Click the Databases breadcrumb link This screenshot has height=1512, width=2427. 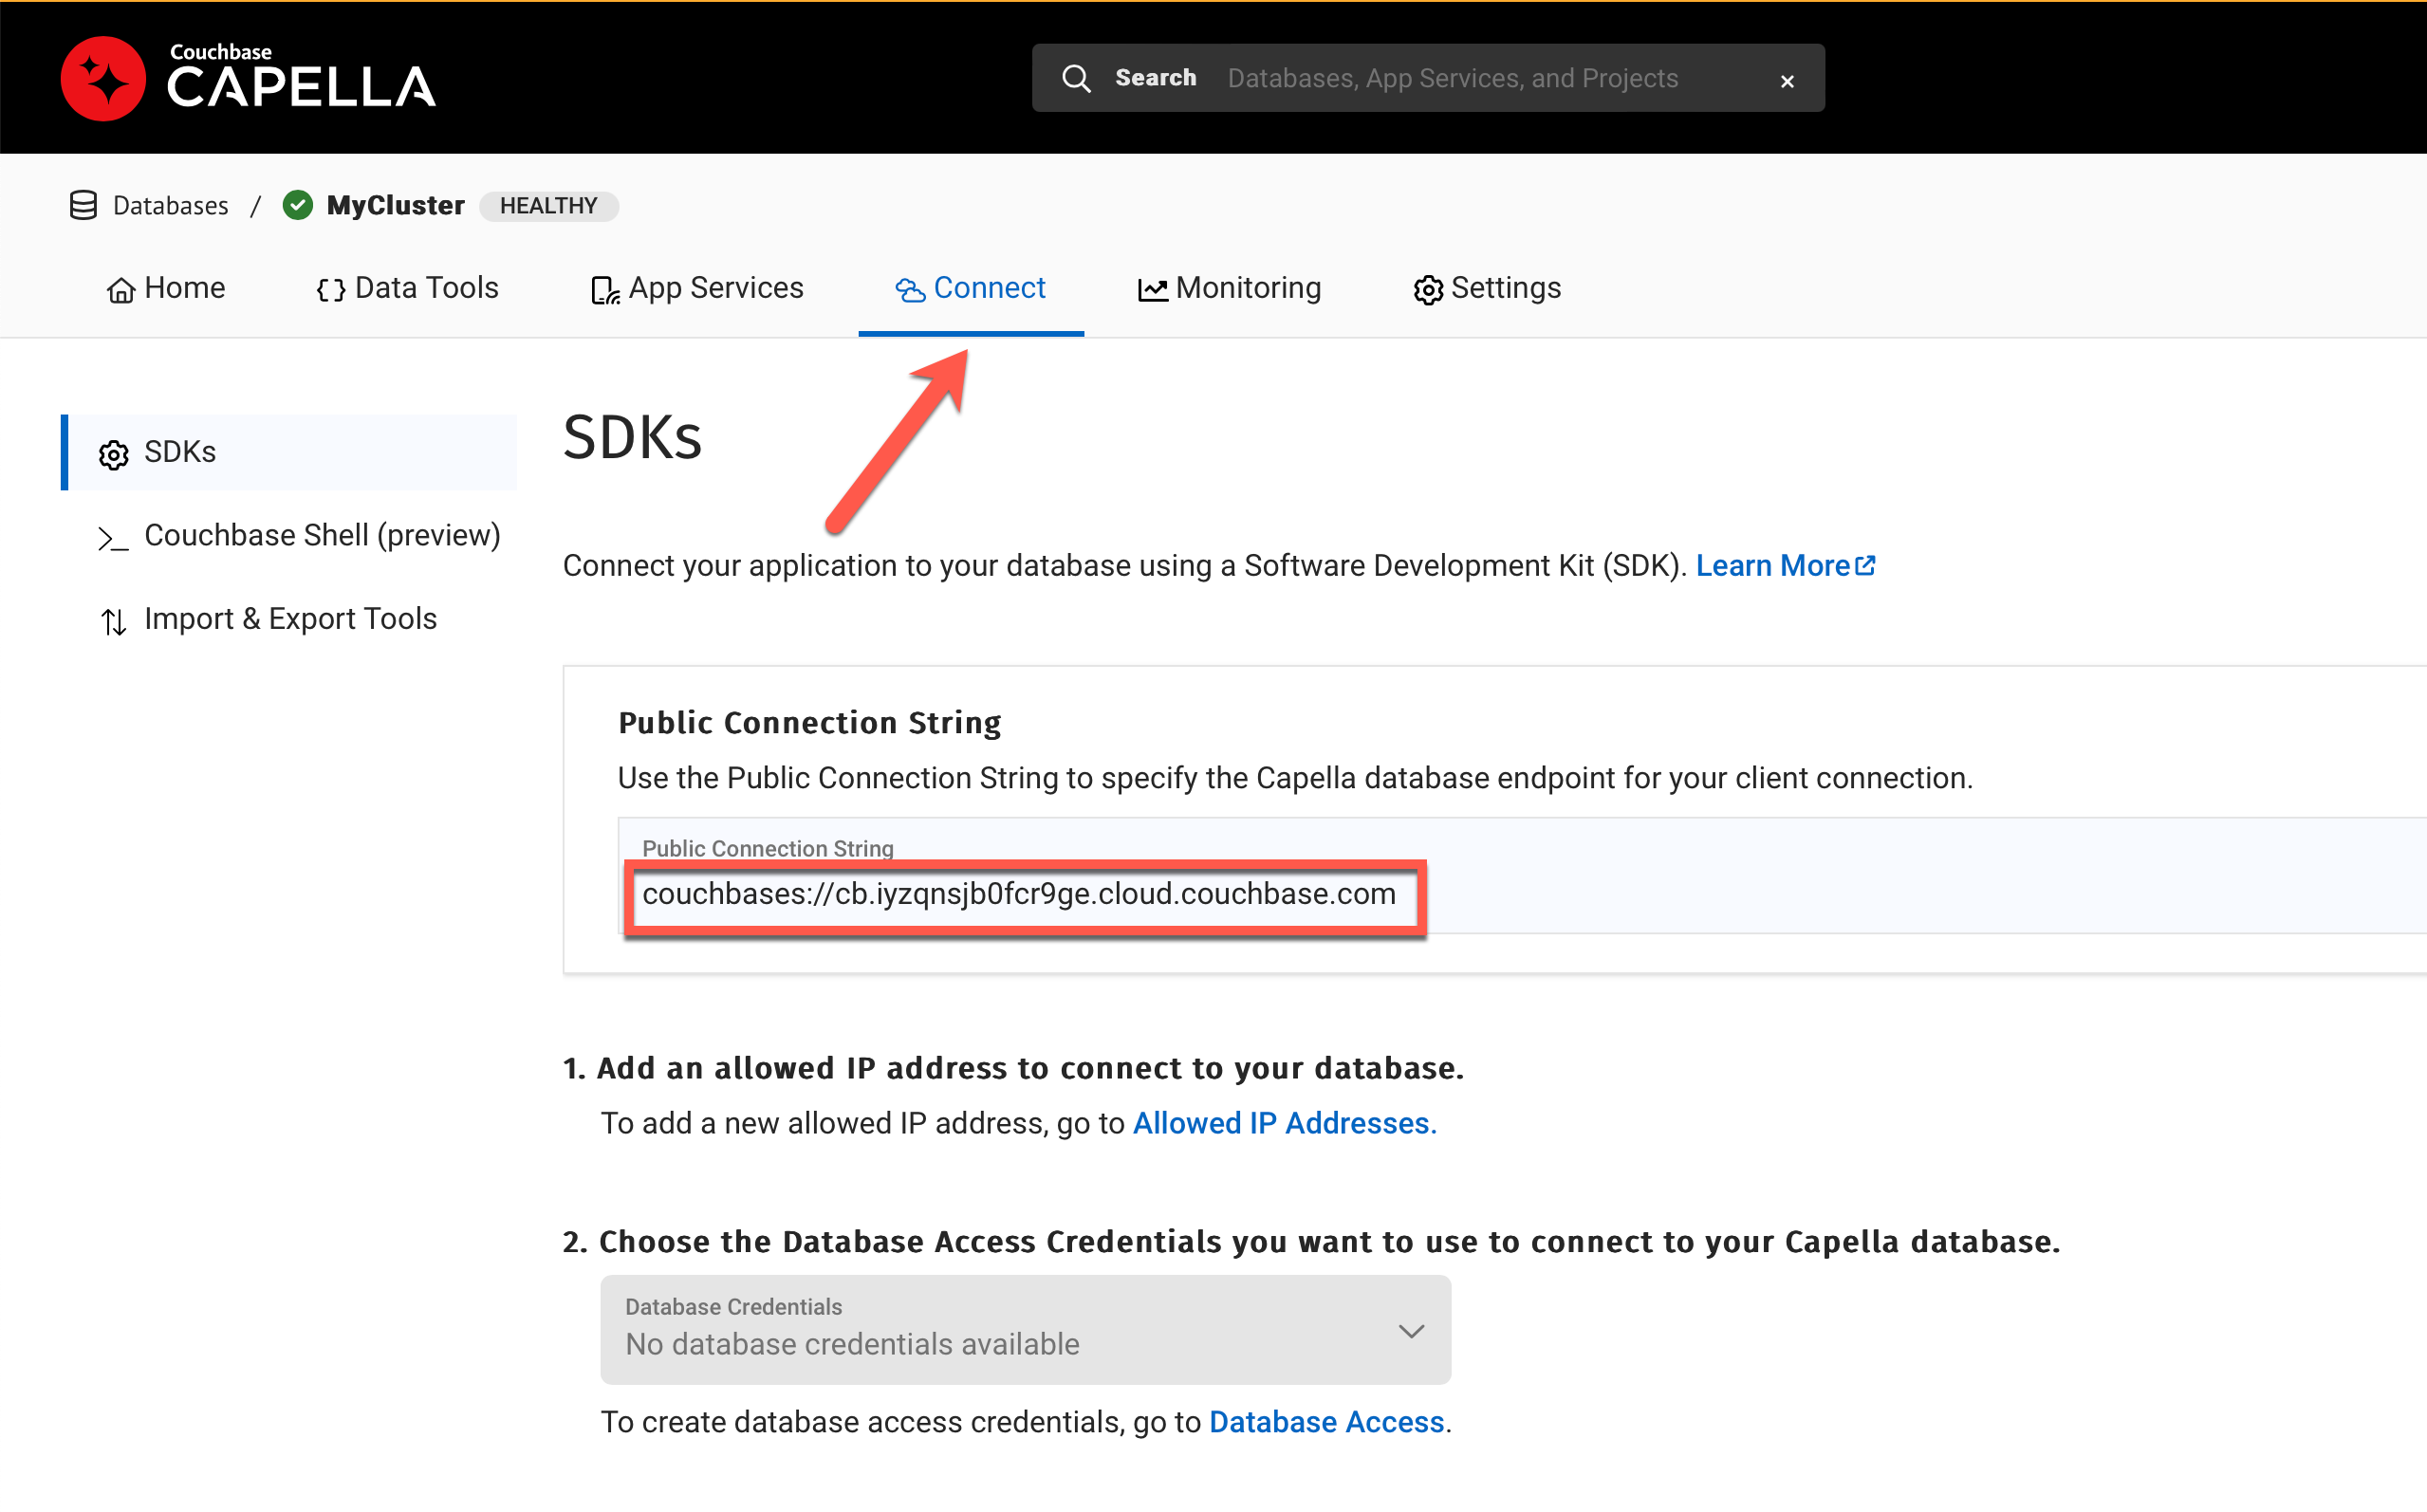[x=170, y=206]
